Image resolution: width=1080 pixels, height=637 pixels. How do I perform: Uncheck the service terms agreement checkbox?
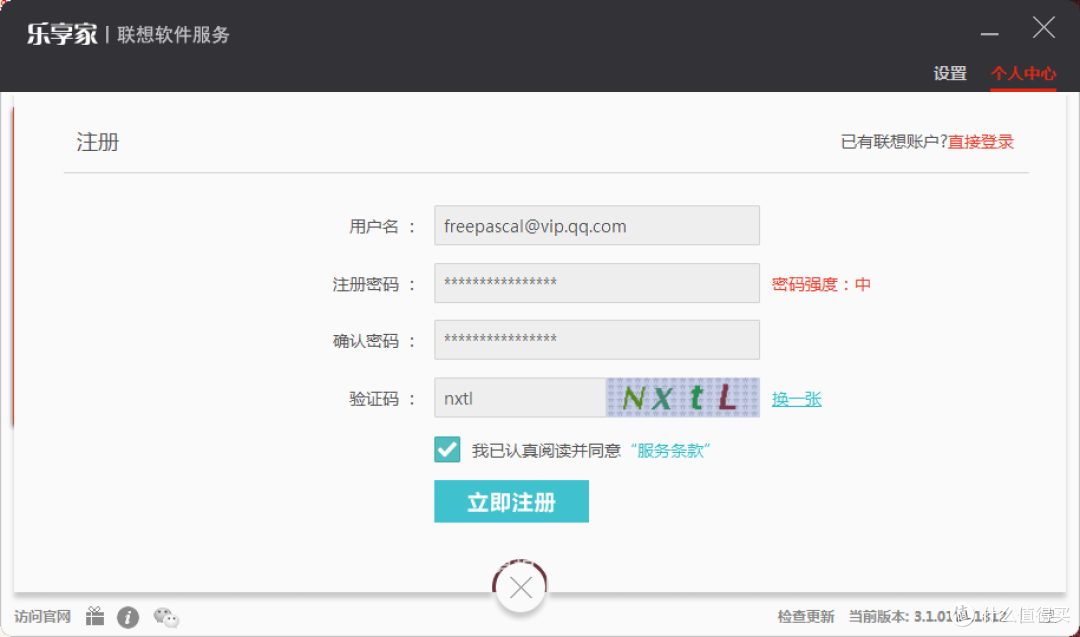click(x=447, y=450)
